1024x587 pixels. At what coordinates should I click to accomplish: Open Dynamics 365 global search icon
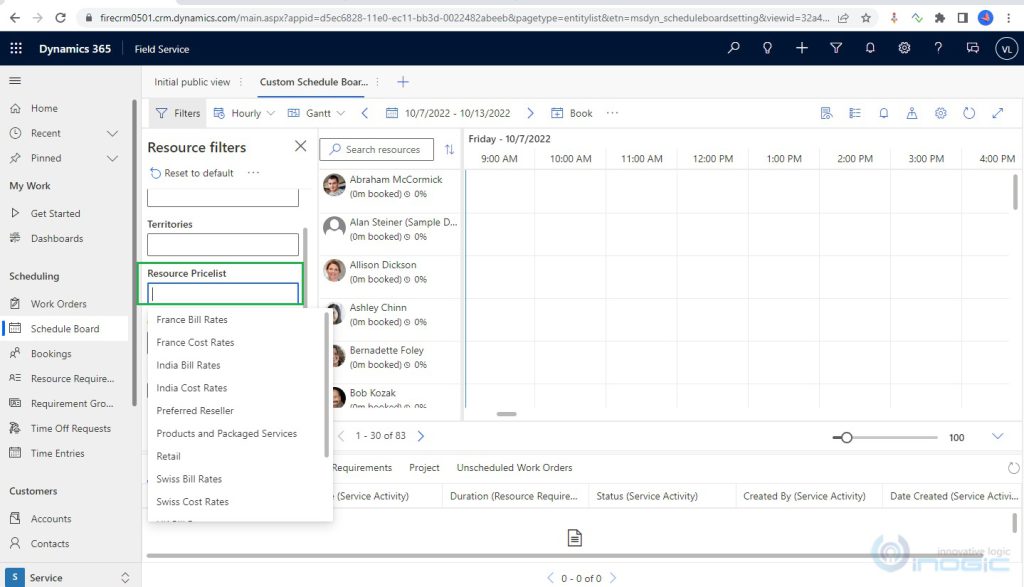click(733, 48)
